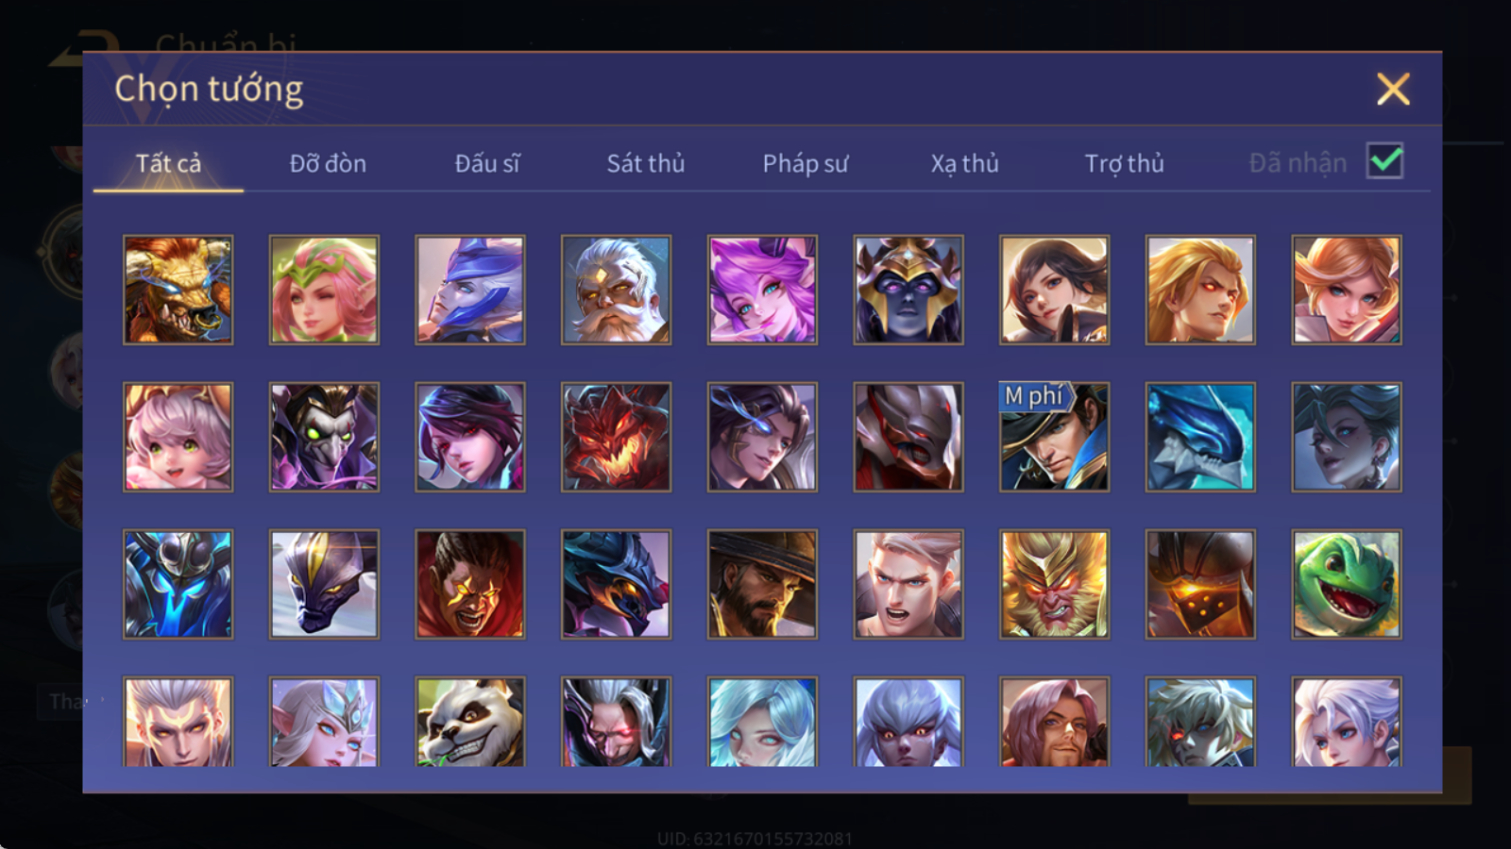Select the cowboy hat bearded hero
This screenshot has width=1511, height=849.
coord(762,584)
